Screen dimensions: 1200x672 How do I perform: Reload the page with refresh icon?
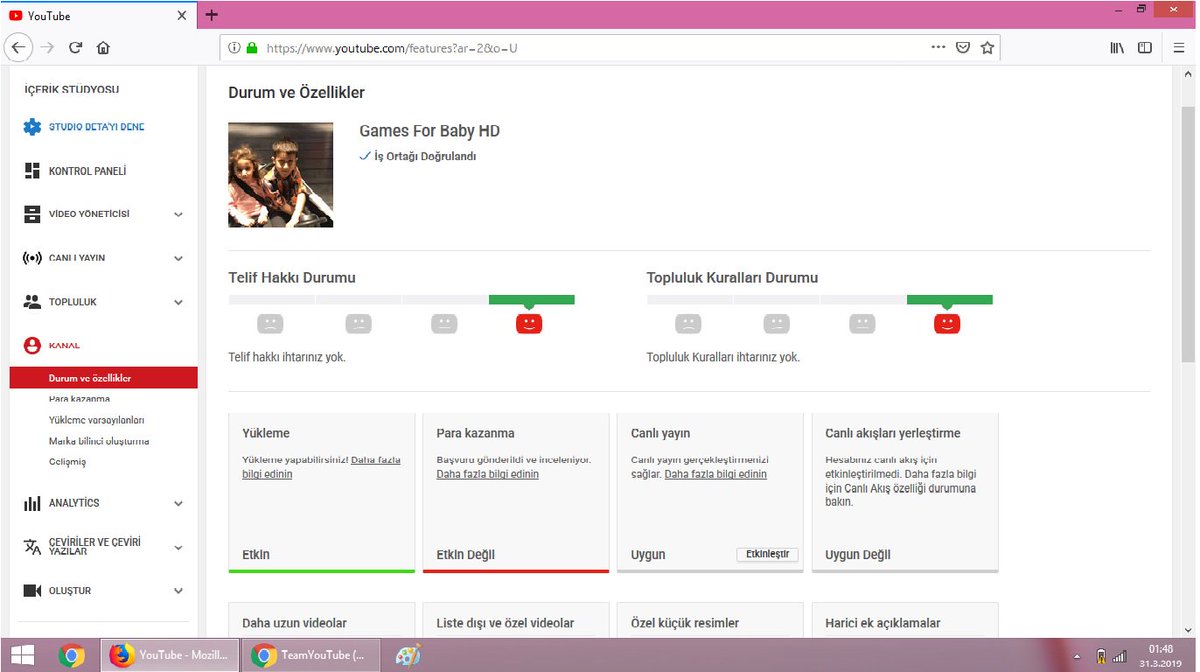[75, 47]
